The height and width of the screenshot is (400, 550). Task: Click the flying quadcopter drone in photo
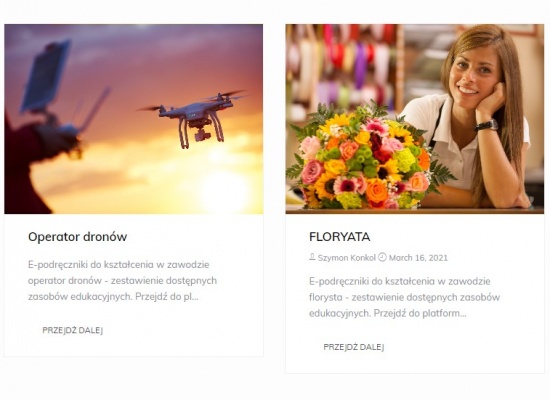coord(195,119)
